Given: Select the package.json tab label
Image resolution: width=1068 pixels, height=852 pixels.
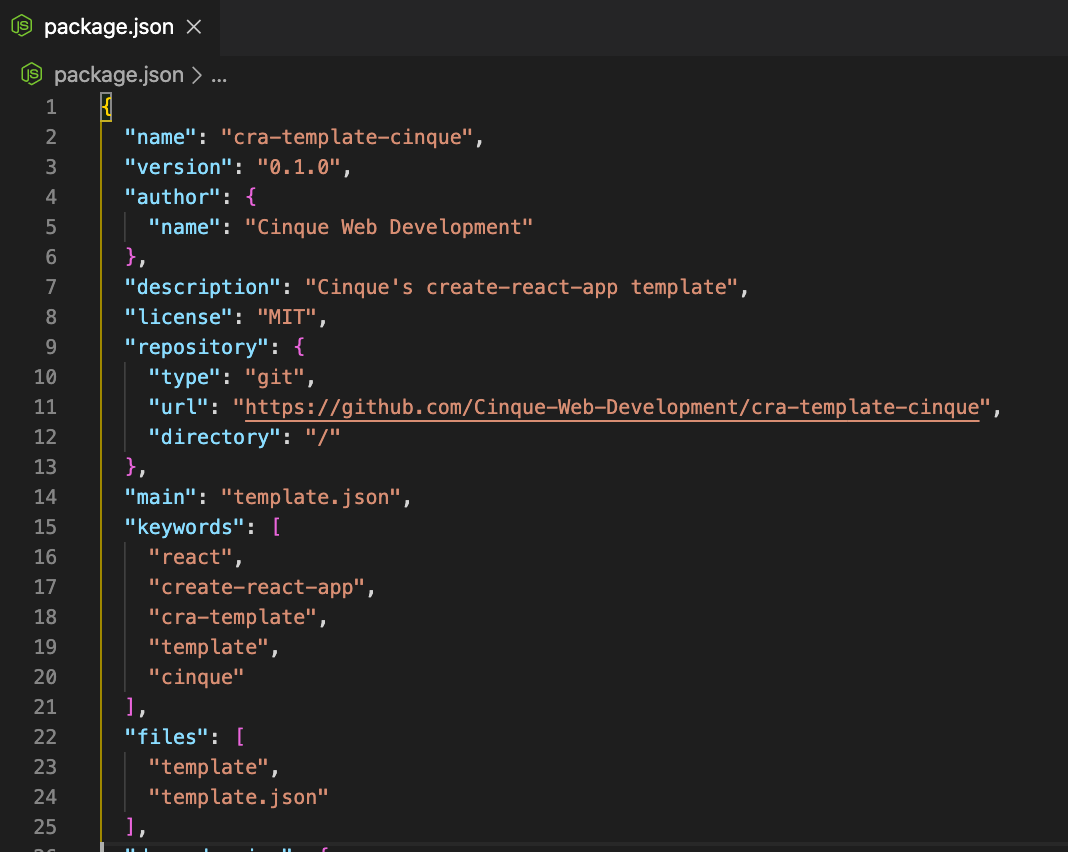Looking at the screenshot, I should coord(109,27).
